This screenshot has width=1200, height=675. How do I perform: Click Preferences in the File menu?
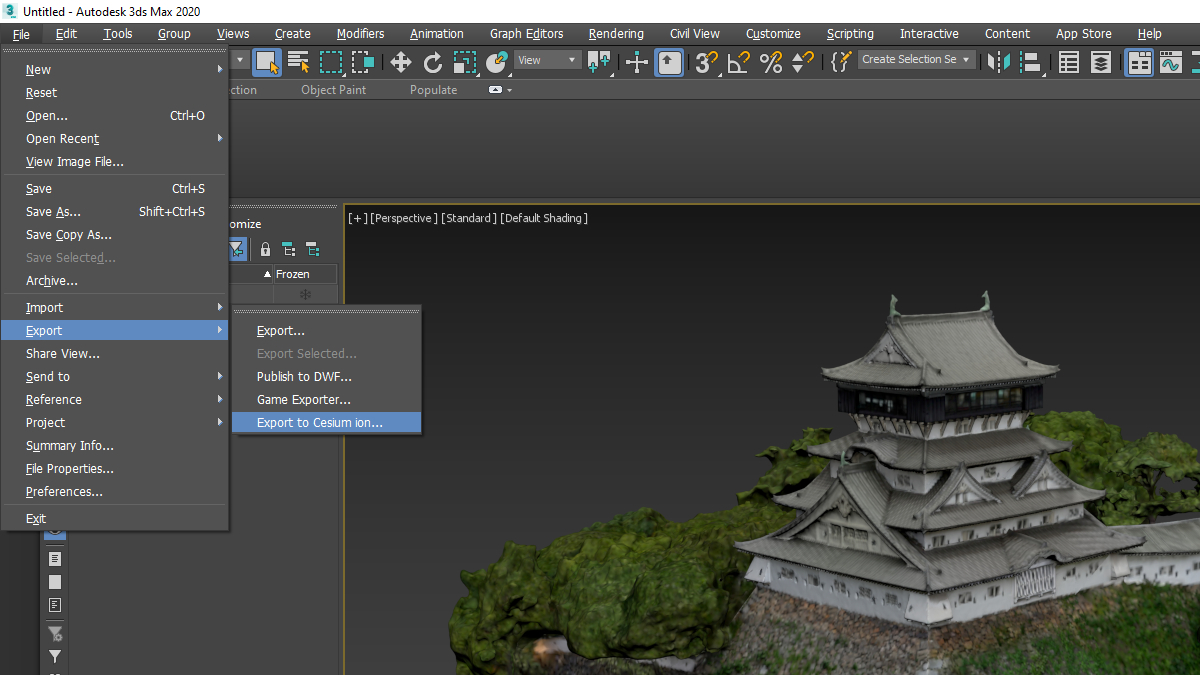click(64, 492)
